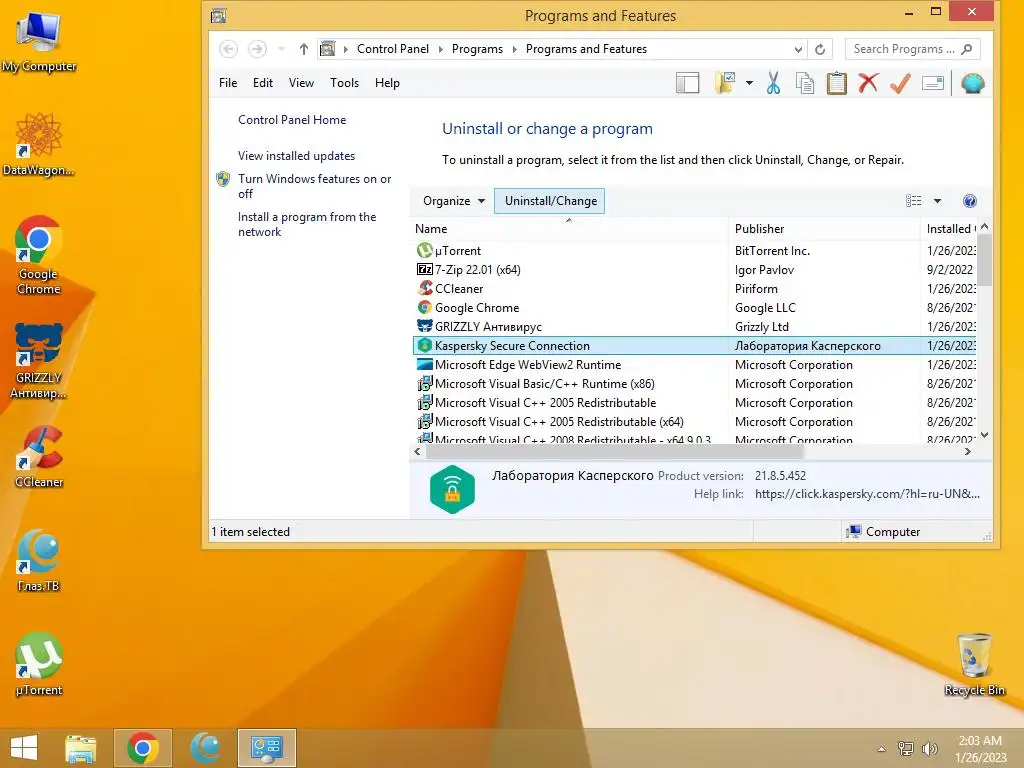This screenshot has height=768, width=1024.
Task: Select Microsoft Visual C++ 2005 Redistributable (x64) row
Action: point(694,422)
